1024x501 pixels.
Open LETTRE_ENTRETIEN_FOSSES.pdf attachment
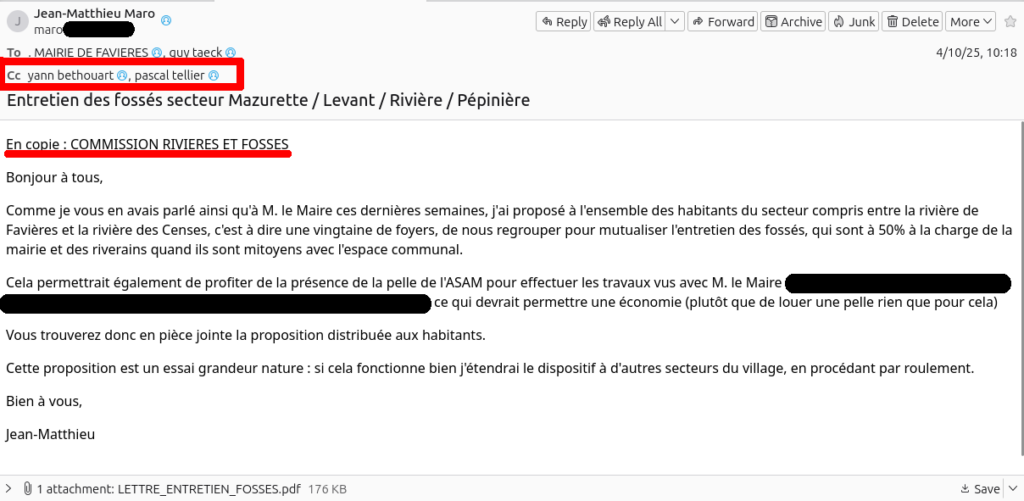[208, 489]
